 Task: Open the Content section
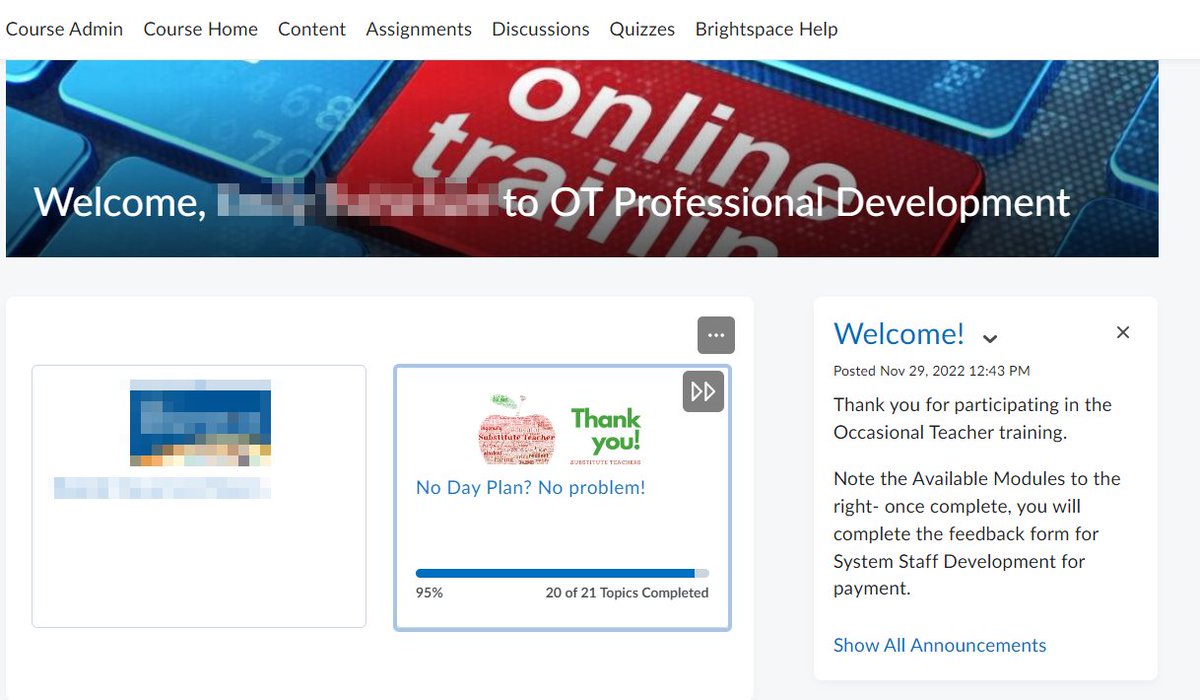[311, 29]
